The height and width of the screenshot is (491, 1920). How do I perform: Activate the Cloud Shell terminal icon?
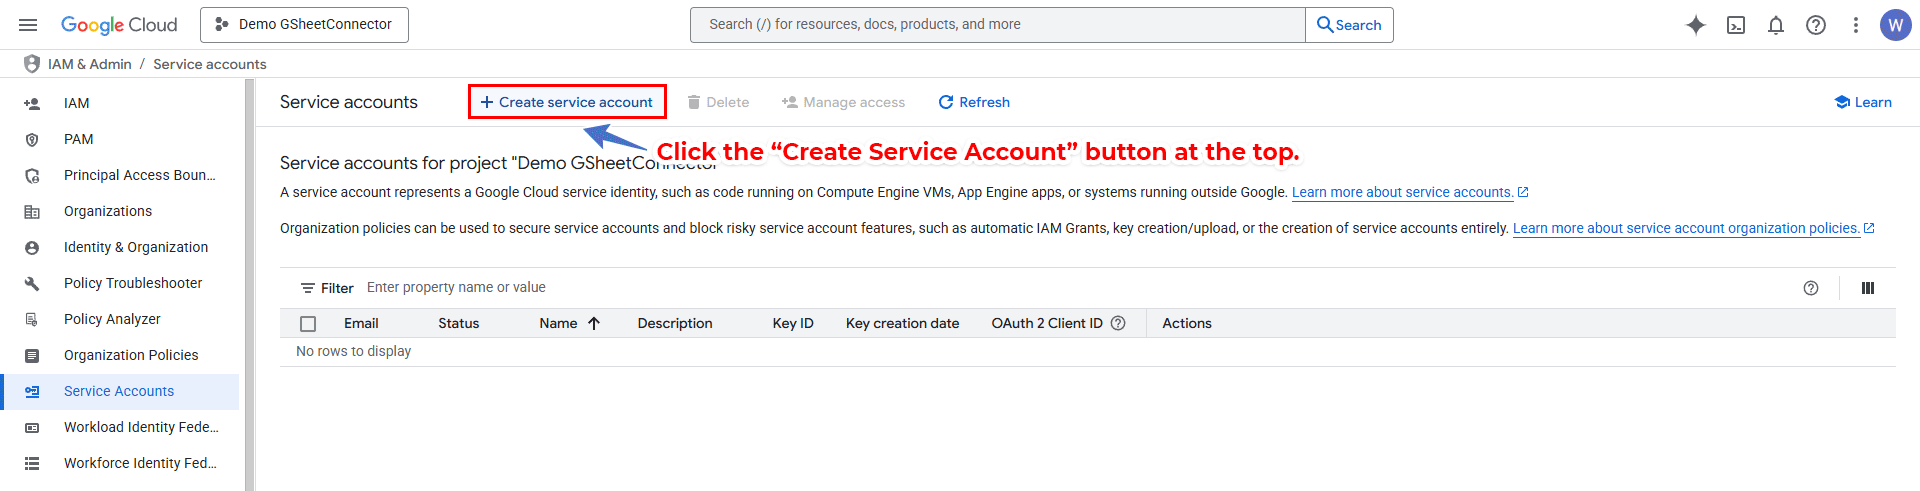pos(1736,25)
